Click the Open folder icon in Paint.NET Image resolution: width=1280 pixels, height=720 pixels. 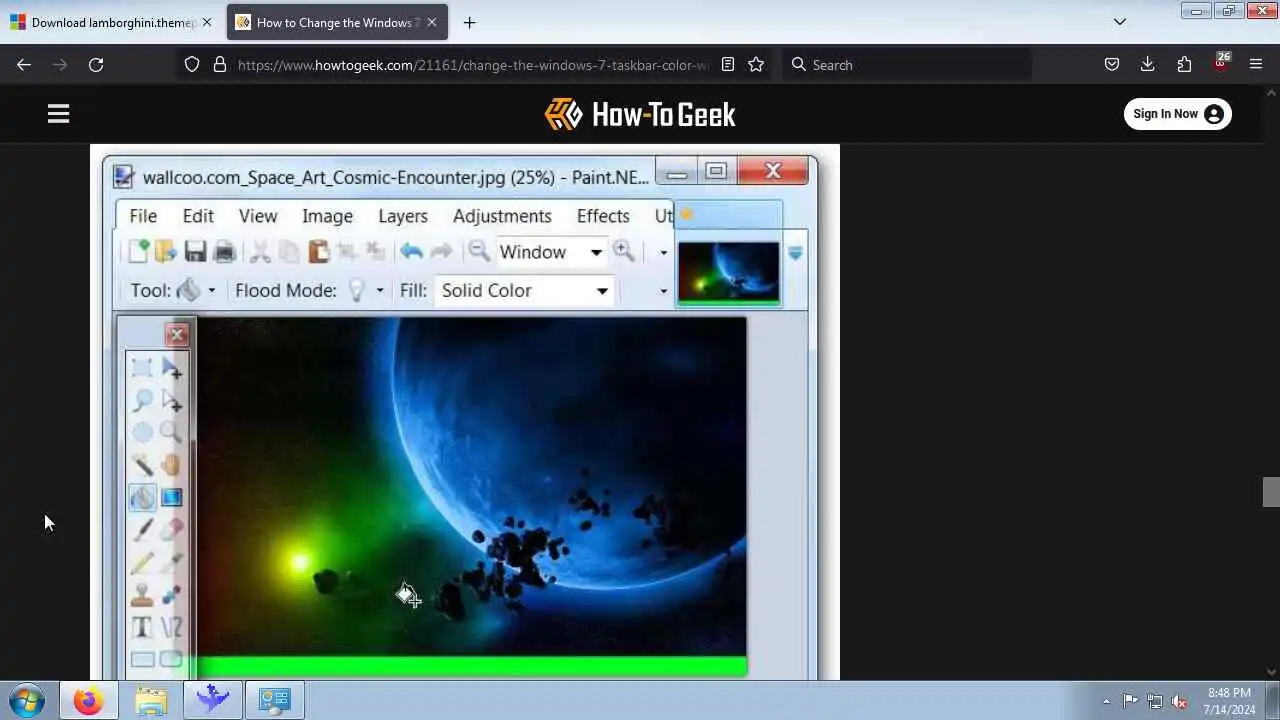pos(165,252)
